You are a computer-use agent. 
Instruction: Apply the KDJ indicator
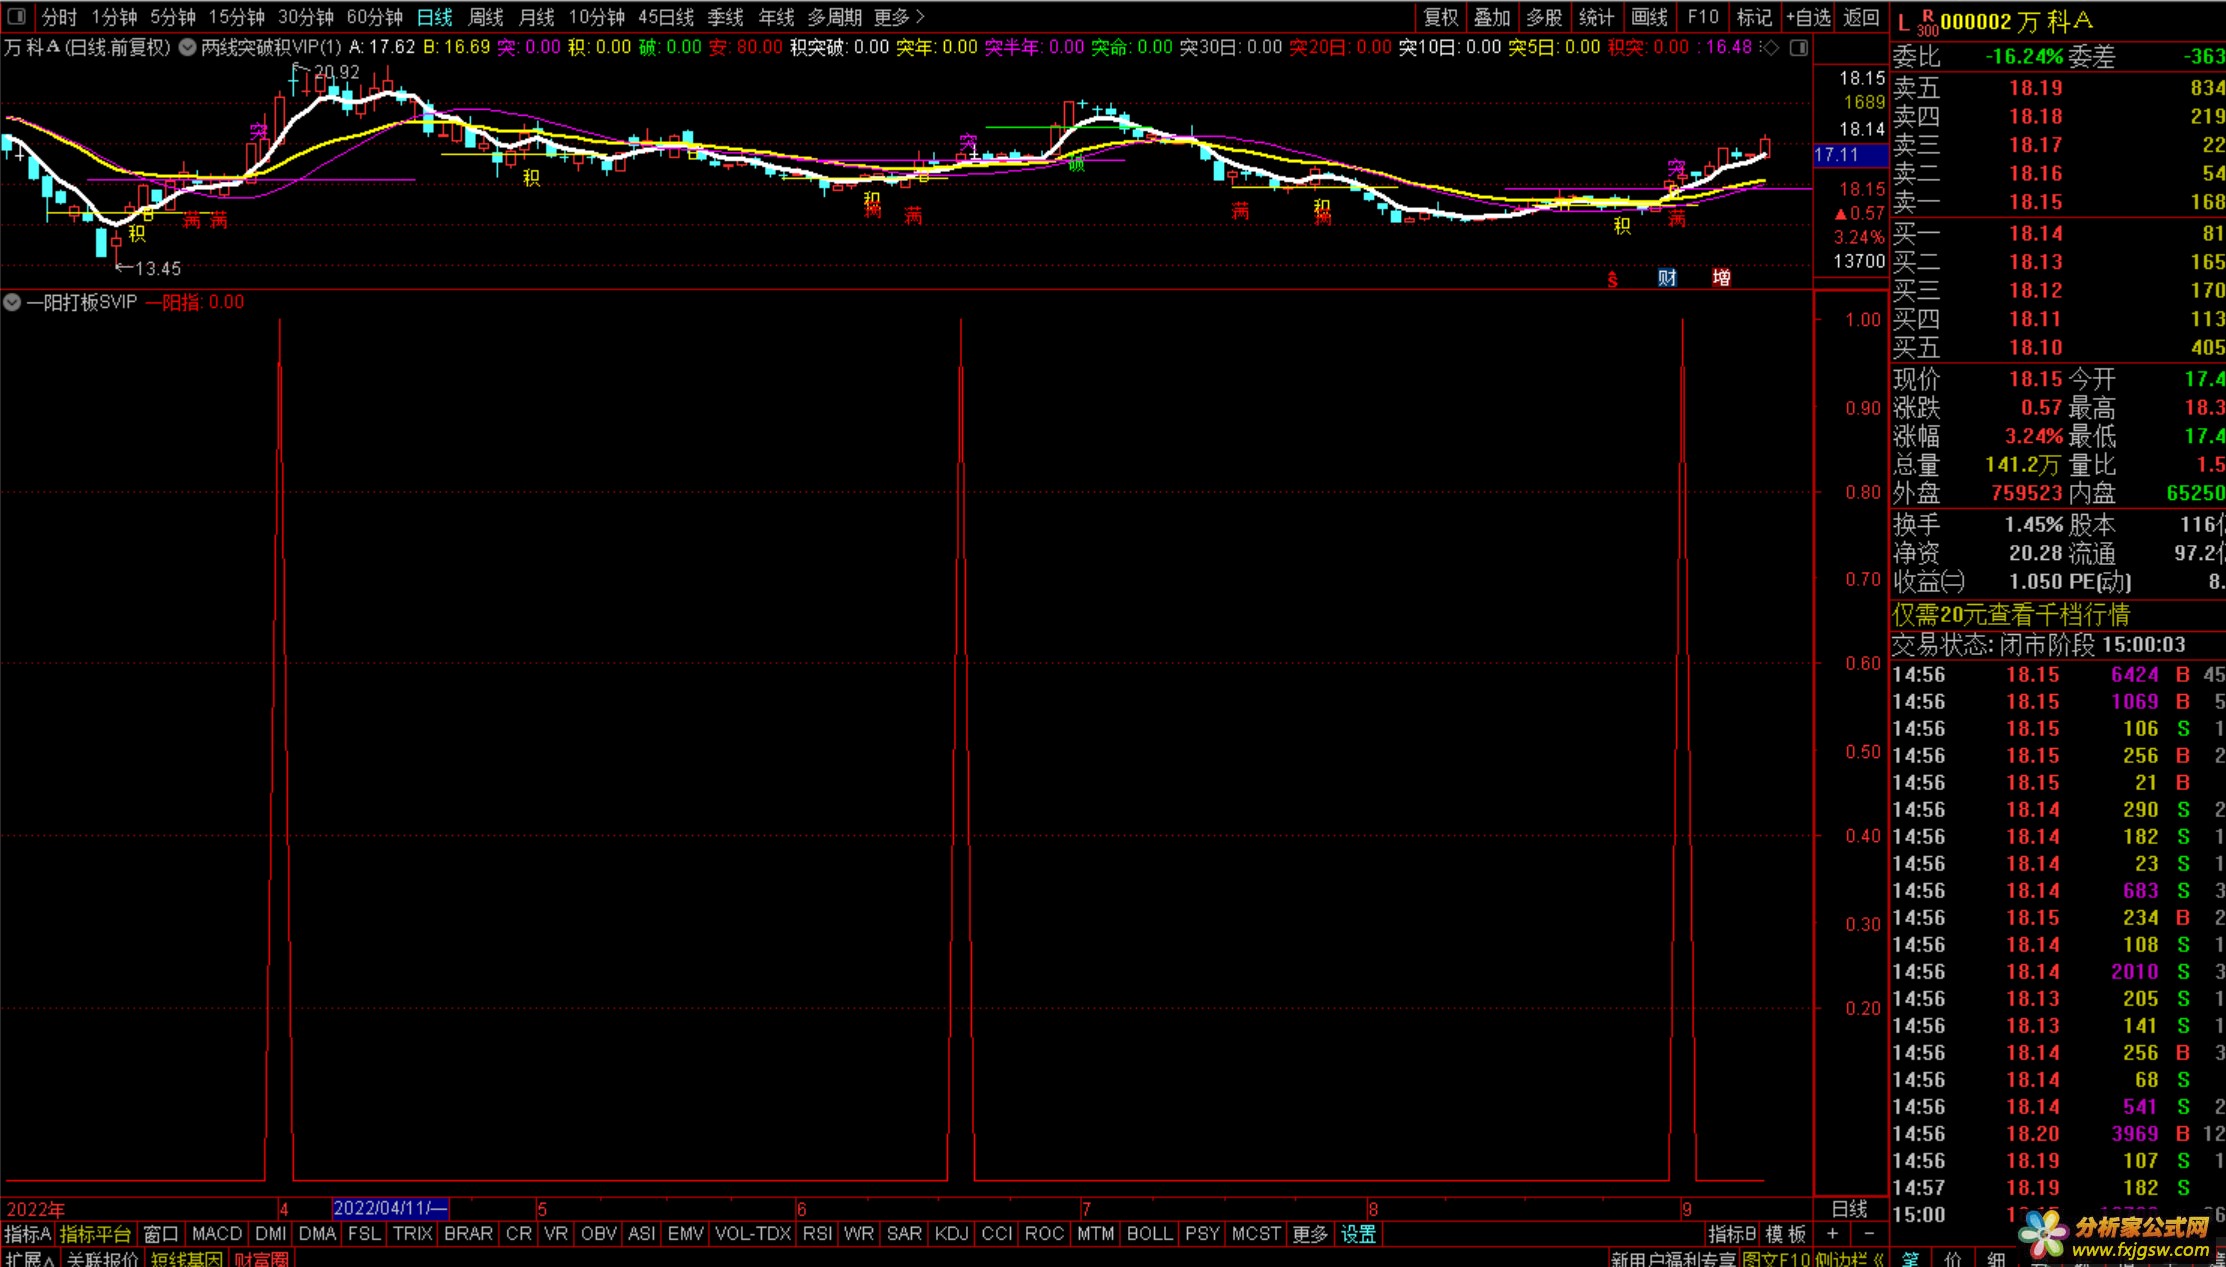click(951, 1234)
